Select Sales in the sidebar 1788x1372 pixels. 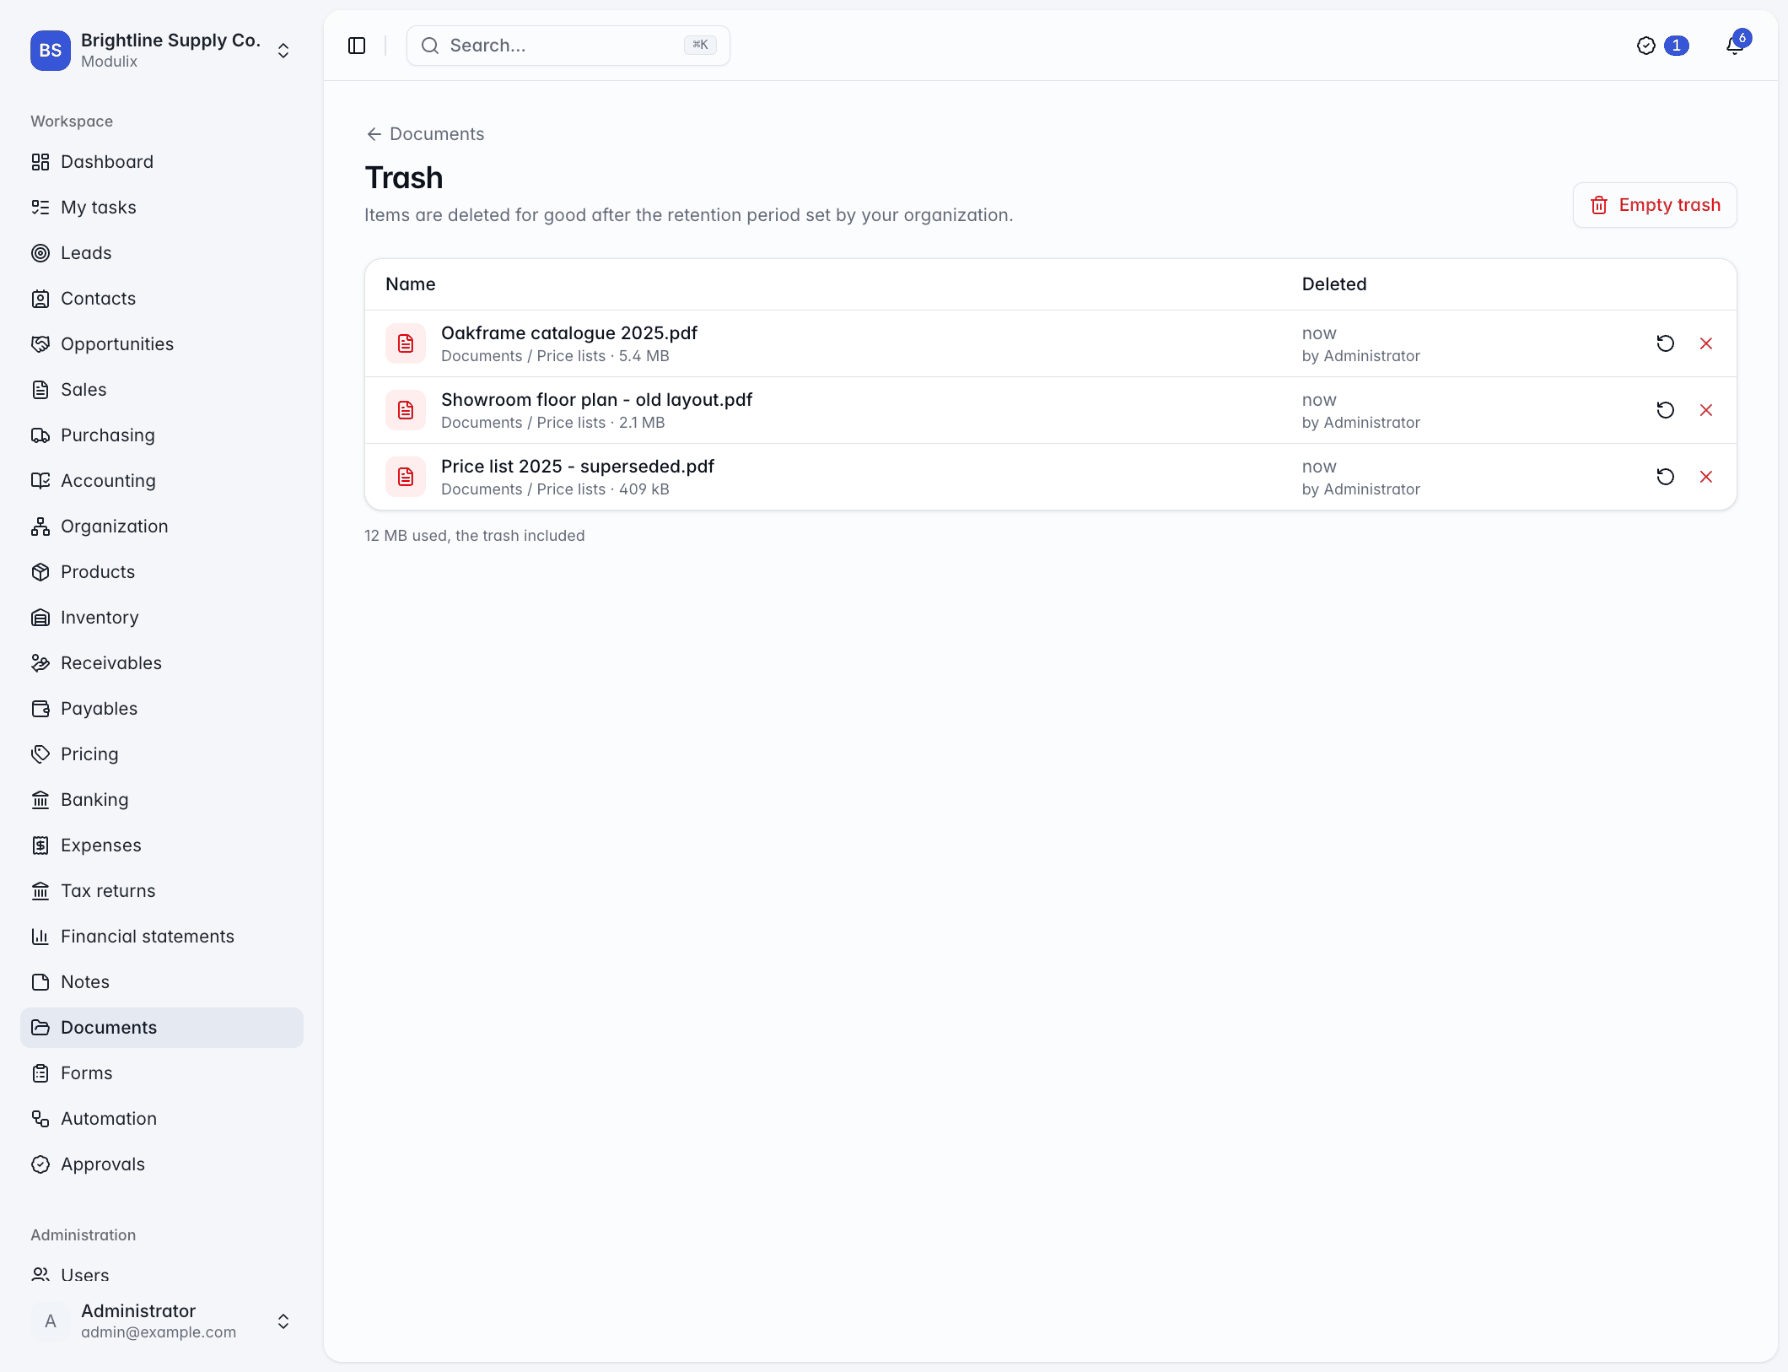[x=161, y=389]
